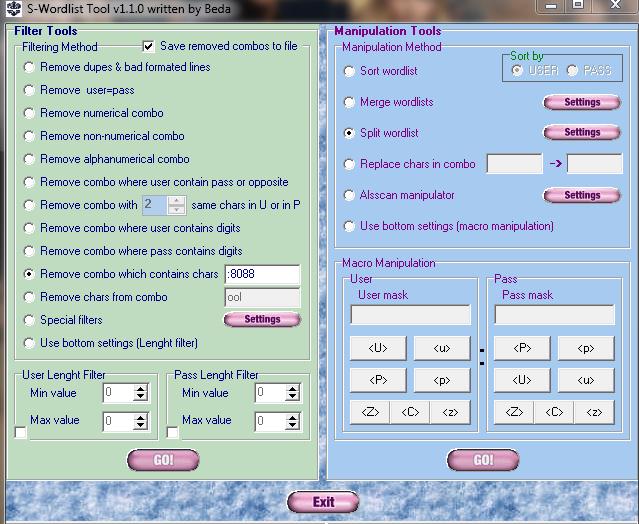
Task: Select Split wordlist radio button
Action: coord(349,133)
